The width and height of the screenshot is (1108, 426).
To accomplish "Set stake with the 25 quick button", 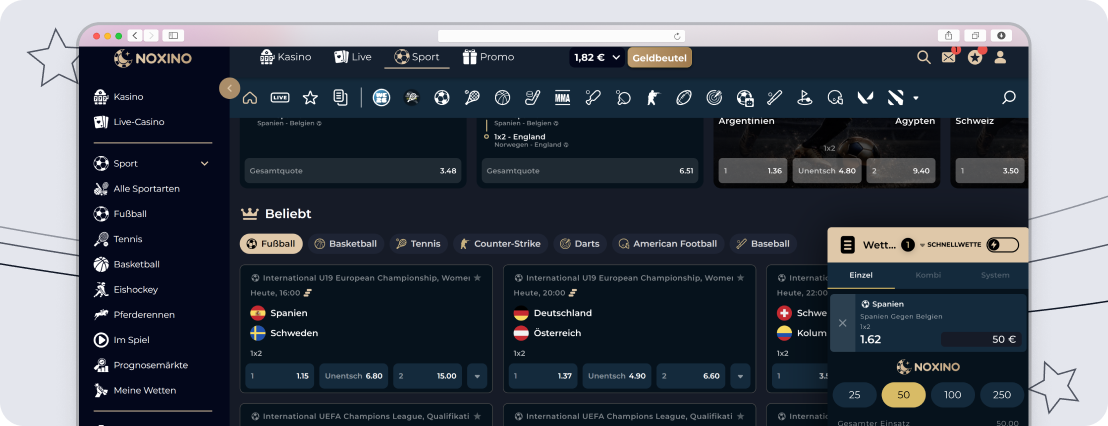I will coord(854,395).
